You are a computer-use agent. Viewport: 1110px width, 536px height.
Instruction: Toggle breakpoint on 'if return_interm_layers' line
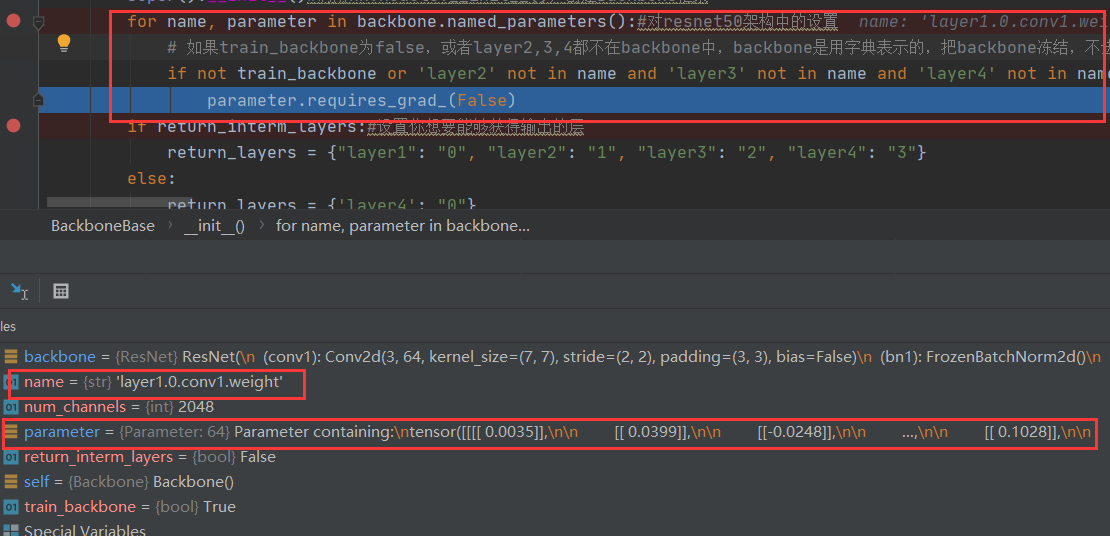click(13, 126)
